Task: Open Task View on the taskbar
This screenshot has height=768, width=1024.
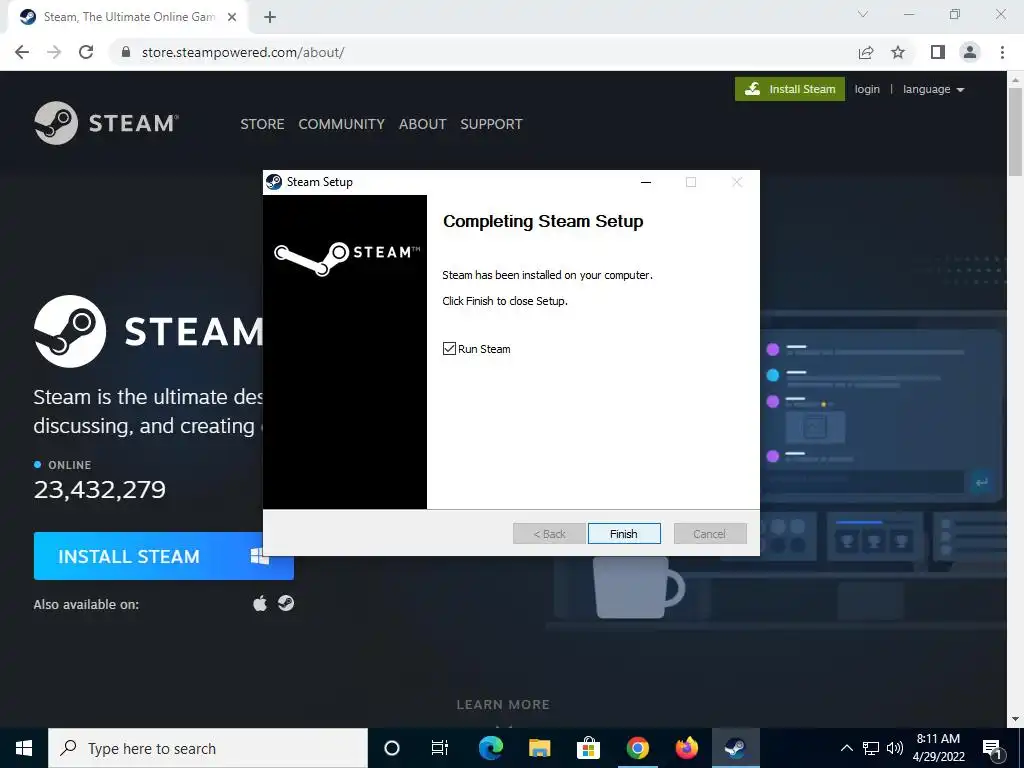Action: [440, 748]
